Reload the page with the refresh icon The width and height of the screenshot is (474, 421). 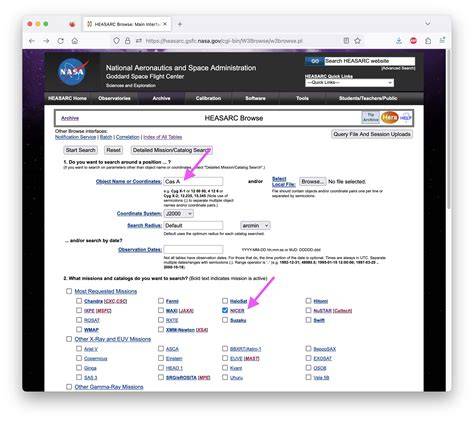[x=61, y=41]
